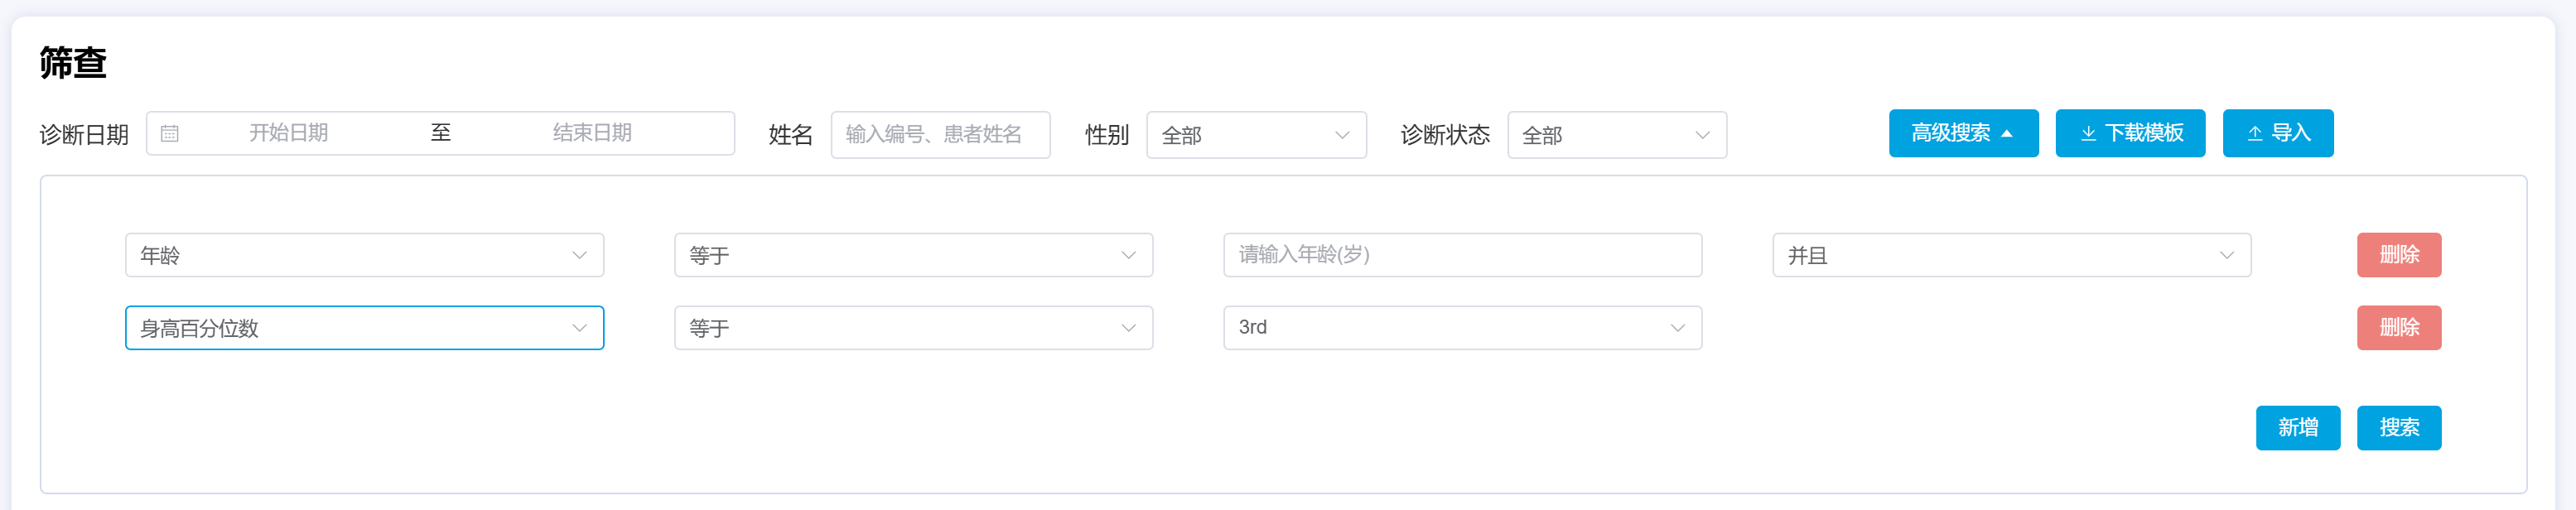The width and height of the screenshot is (2576, 510).
Task: Open the second row 等于 operator dropdown
Action: (x=913, y=328)
